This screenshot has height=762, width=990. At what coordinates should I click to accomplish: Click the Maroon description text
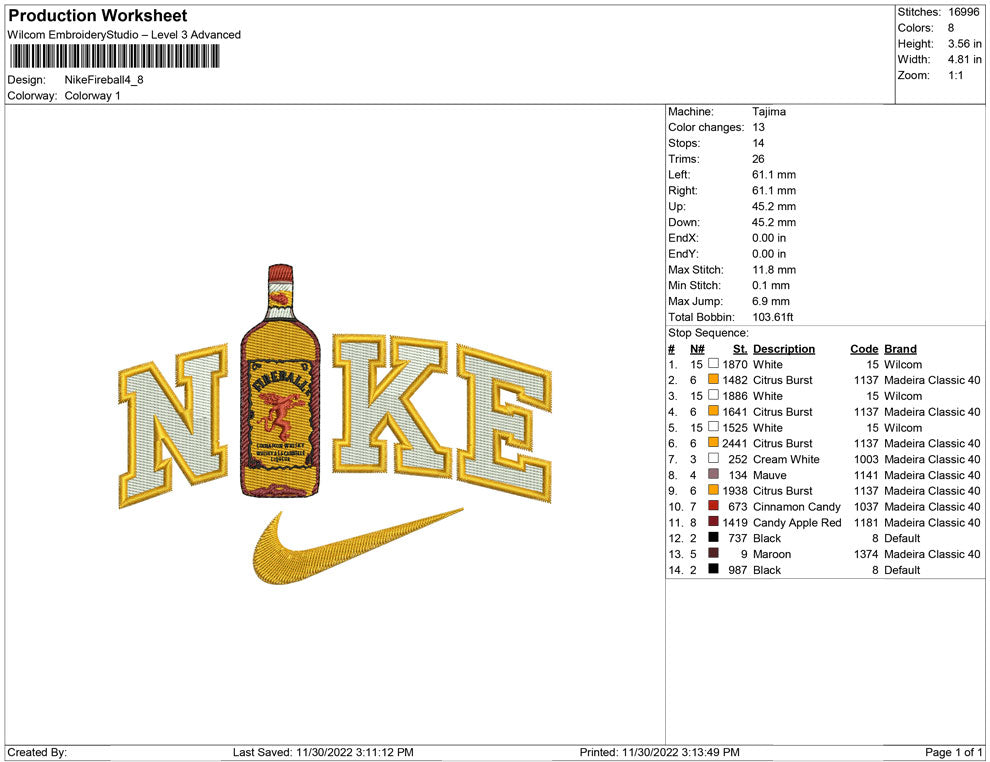(772, 554)
